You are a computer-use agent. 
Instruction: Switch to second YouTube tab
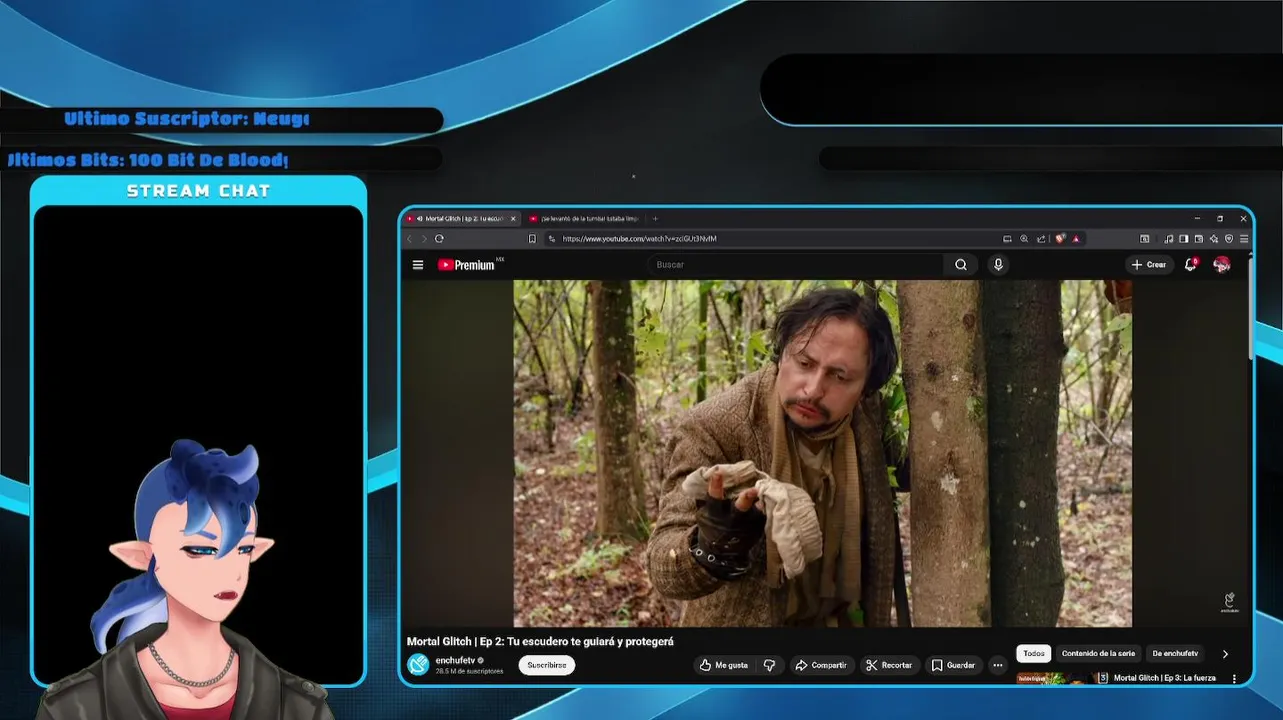pos(584,218)
